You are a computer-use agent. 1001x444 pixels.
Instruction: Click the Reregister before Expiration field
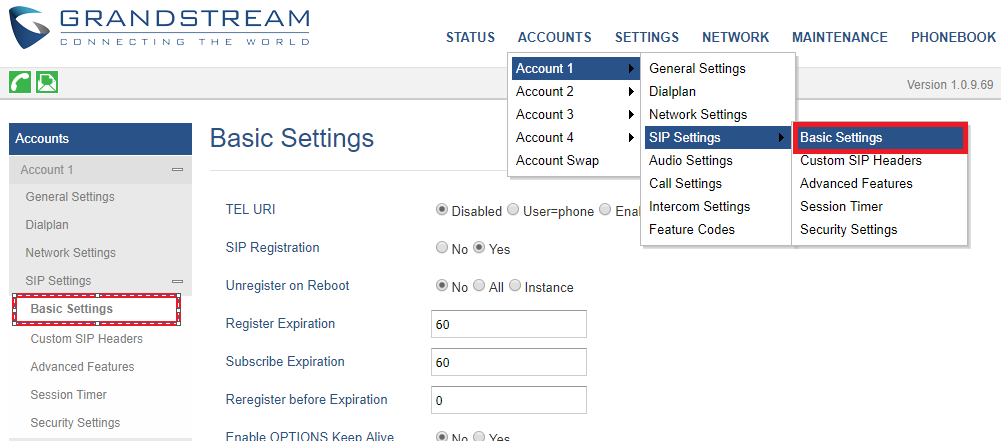click(509, 401)
